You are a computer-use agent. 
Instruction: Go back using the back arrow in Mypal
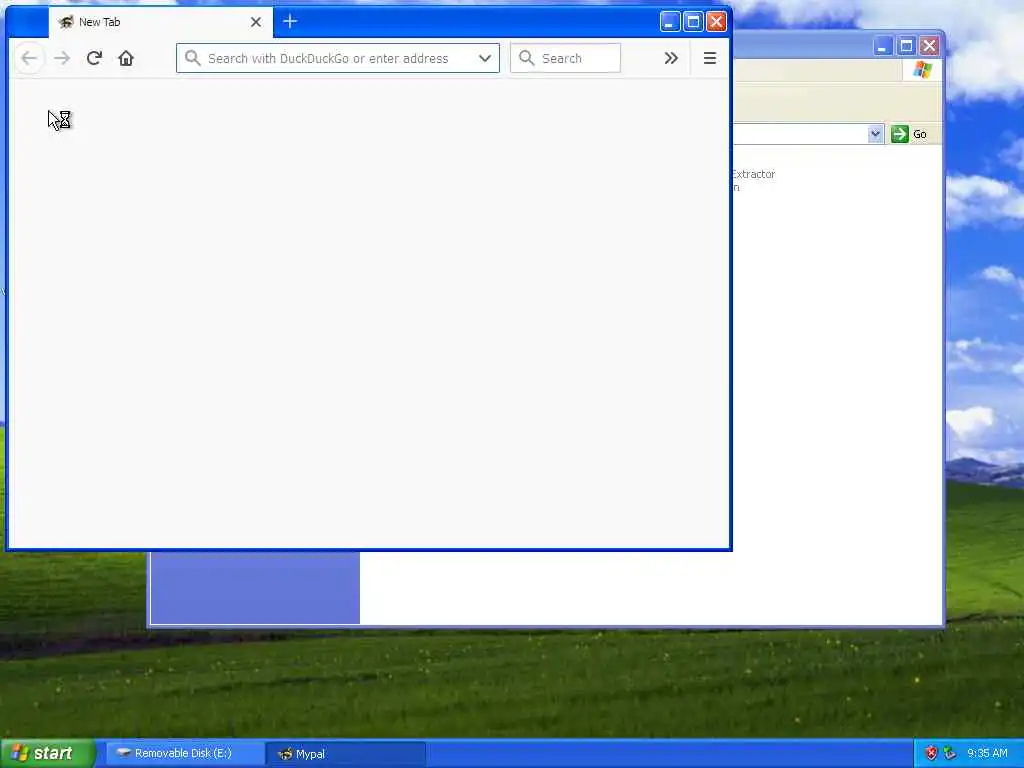[x=29, y=58]
